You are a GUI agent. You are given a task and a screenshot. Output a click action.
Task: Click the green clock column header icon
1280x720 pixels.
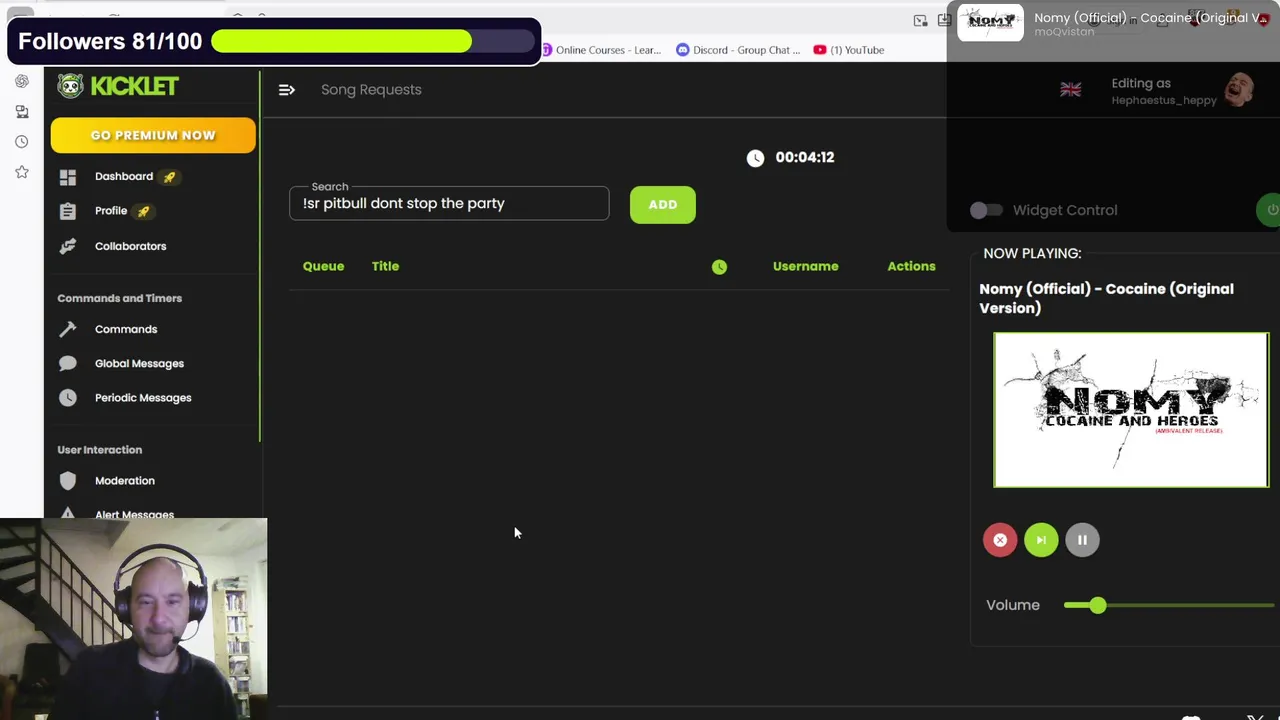click(x=719, y=267)
